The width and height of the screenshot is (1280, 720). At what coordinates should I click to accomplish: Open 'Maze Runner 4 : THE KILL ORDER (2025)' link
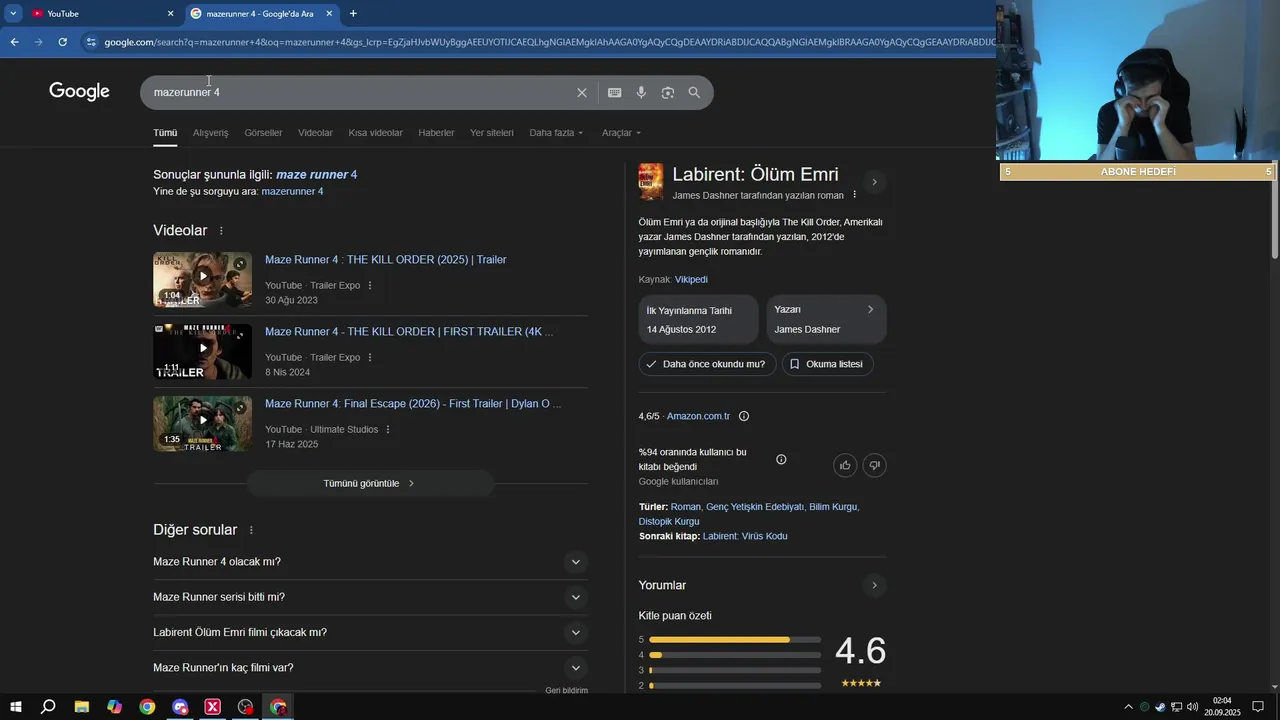pos(385,260)
